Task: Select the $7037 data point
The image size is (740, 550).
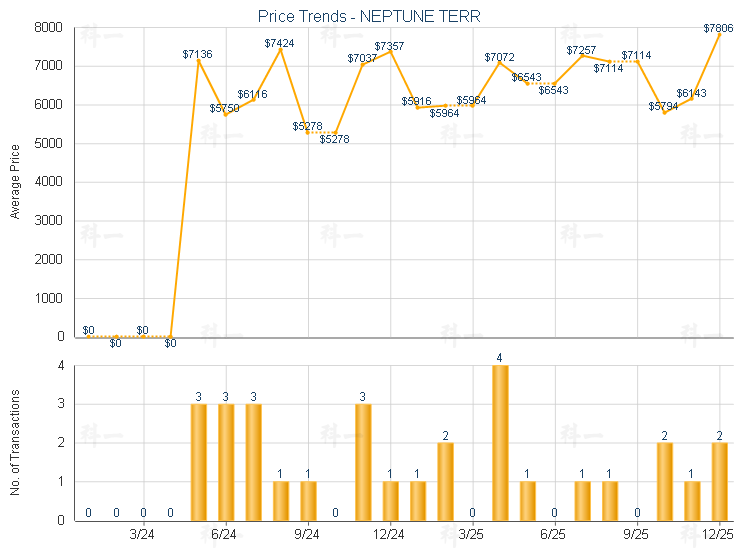Action: (363, 64)
